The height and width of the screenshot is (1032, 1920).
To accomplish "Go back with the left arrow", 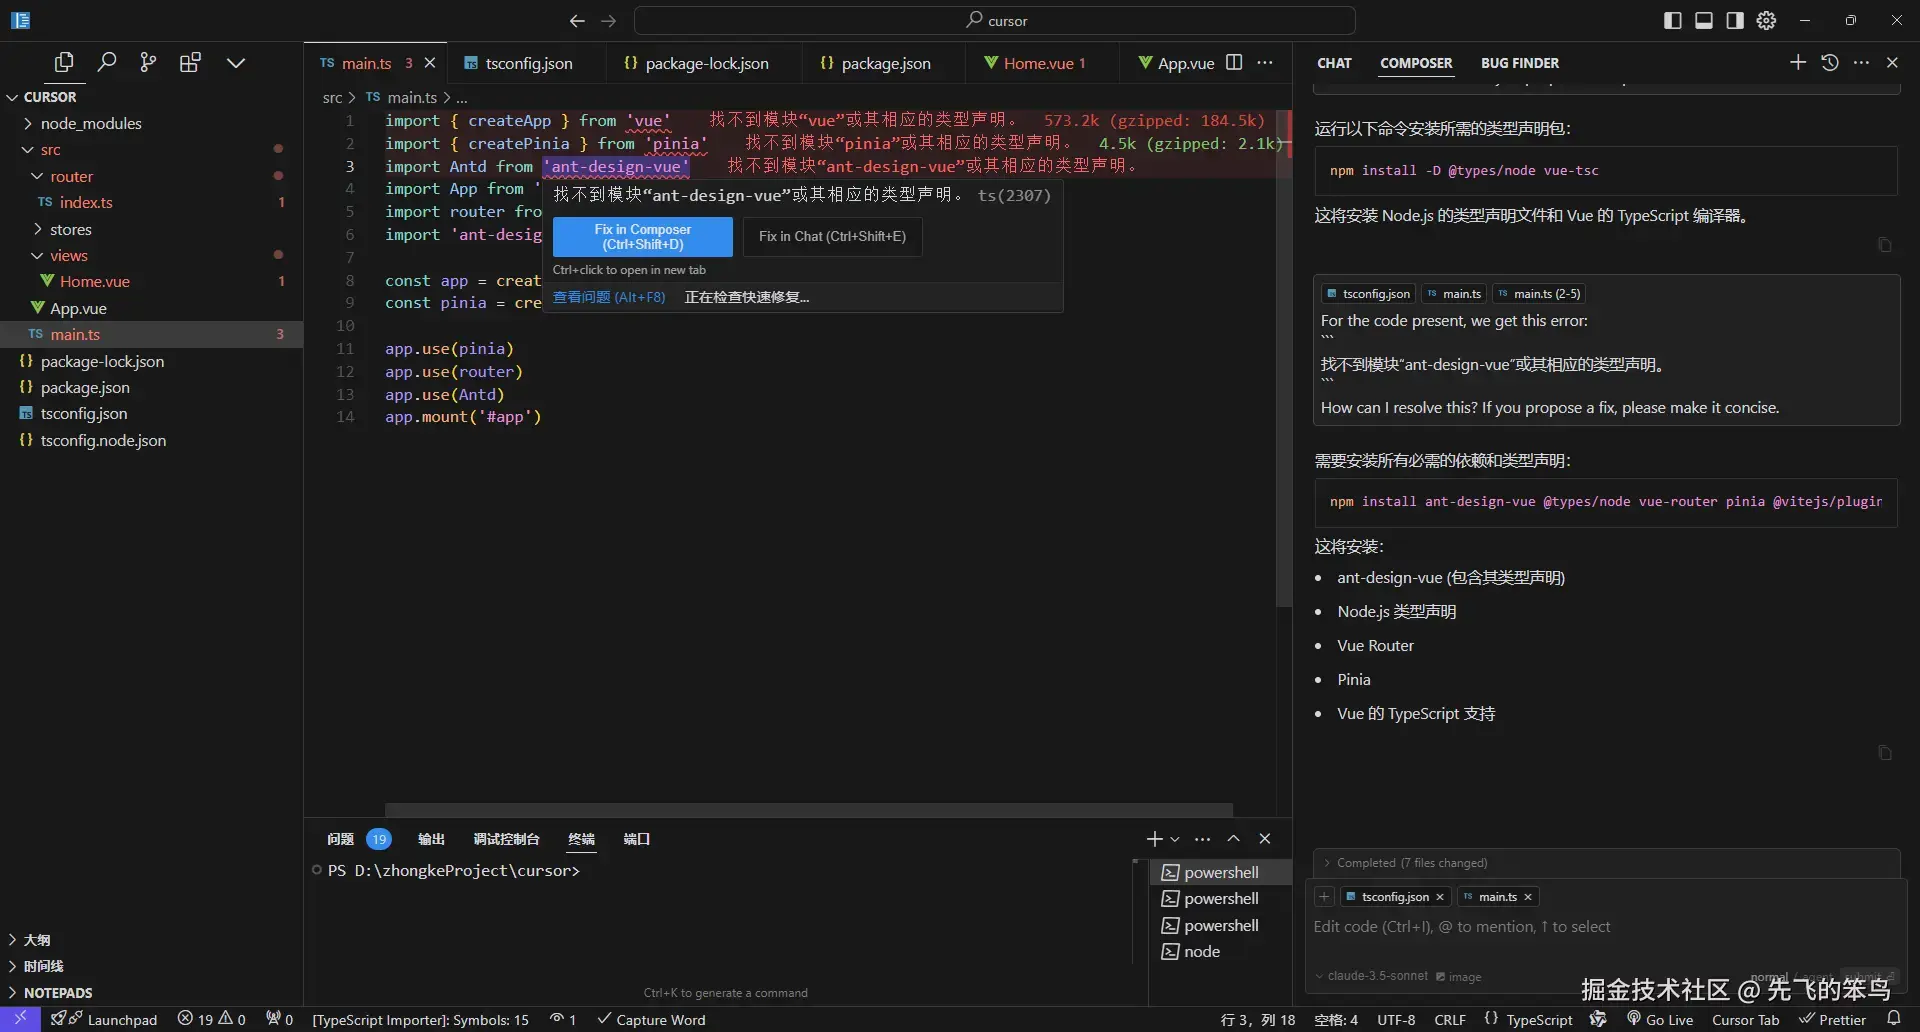I will 577,20.
